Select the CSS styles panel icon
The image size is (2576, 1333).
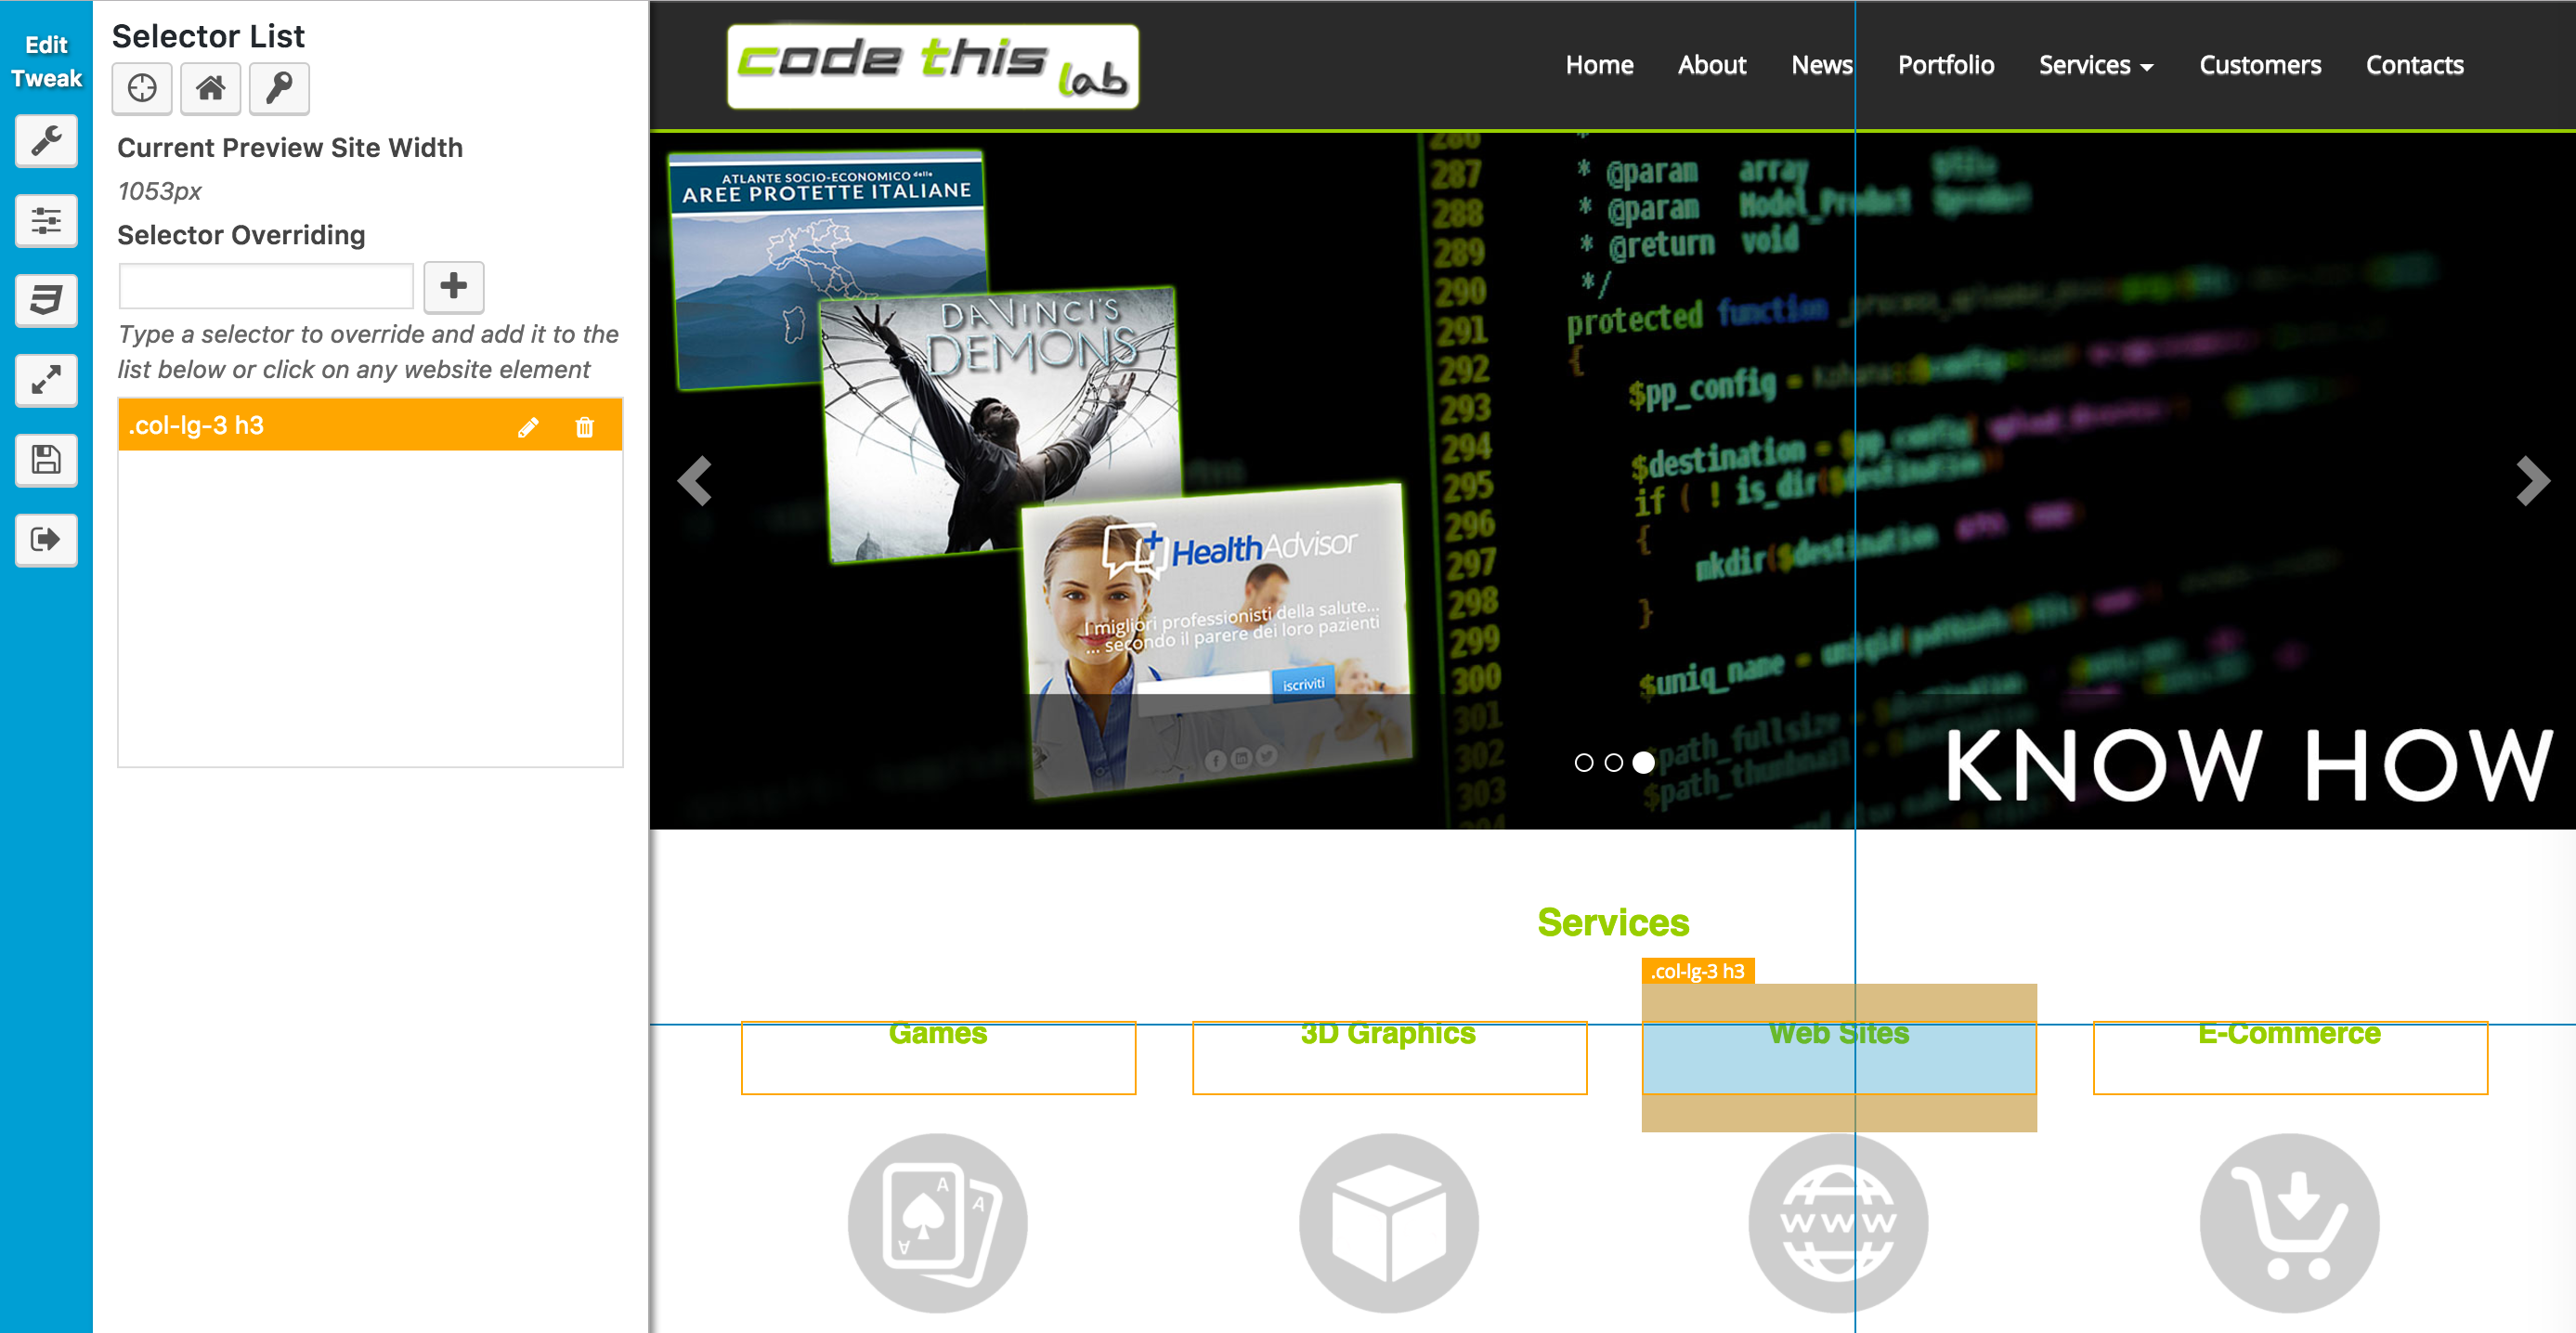pos(46,297)
